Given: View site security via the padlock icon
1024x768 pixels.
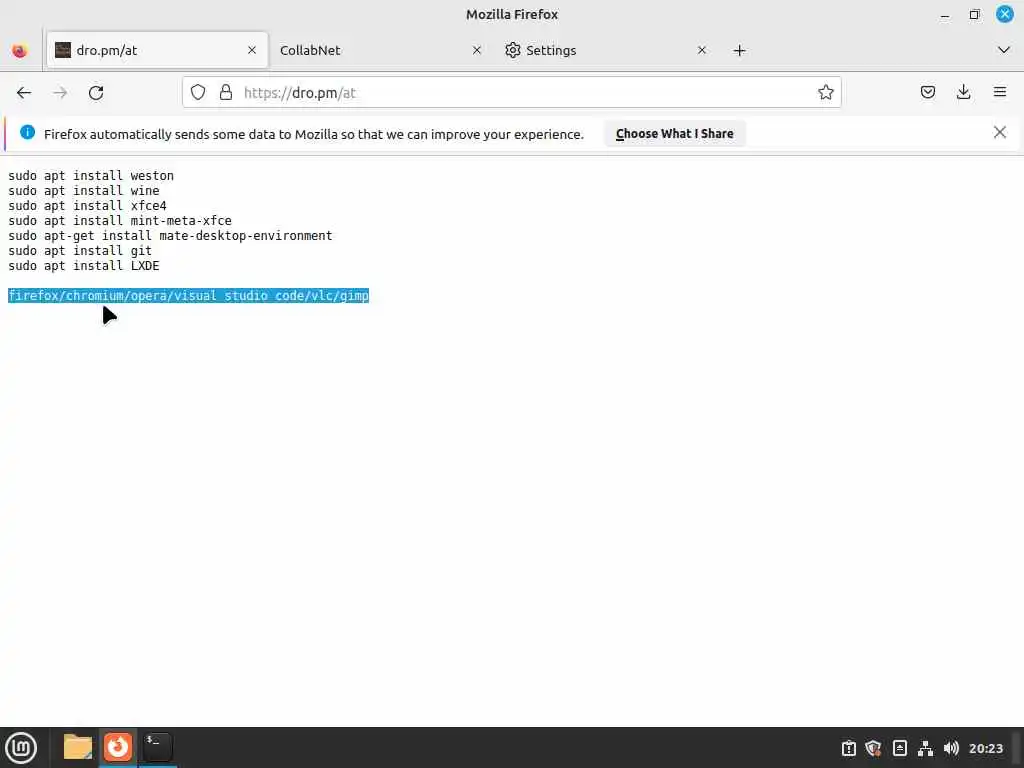Looking at the screenshot, I should click(226, 92).
